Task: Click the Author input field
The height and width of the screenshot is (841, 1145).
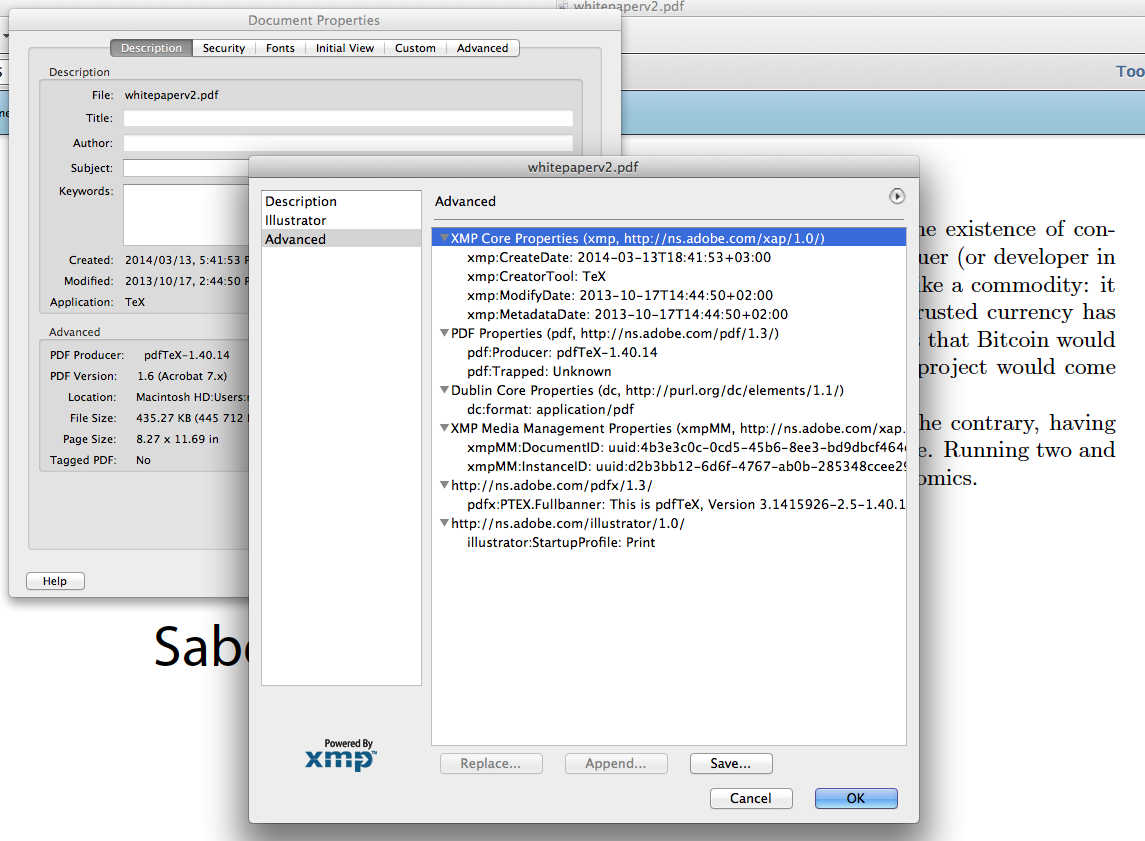Action: coord(348,143)
